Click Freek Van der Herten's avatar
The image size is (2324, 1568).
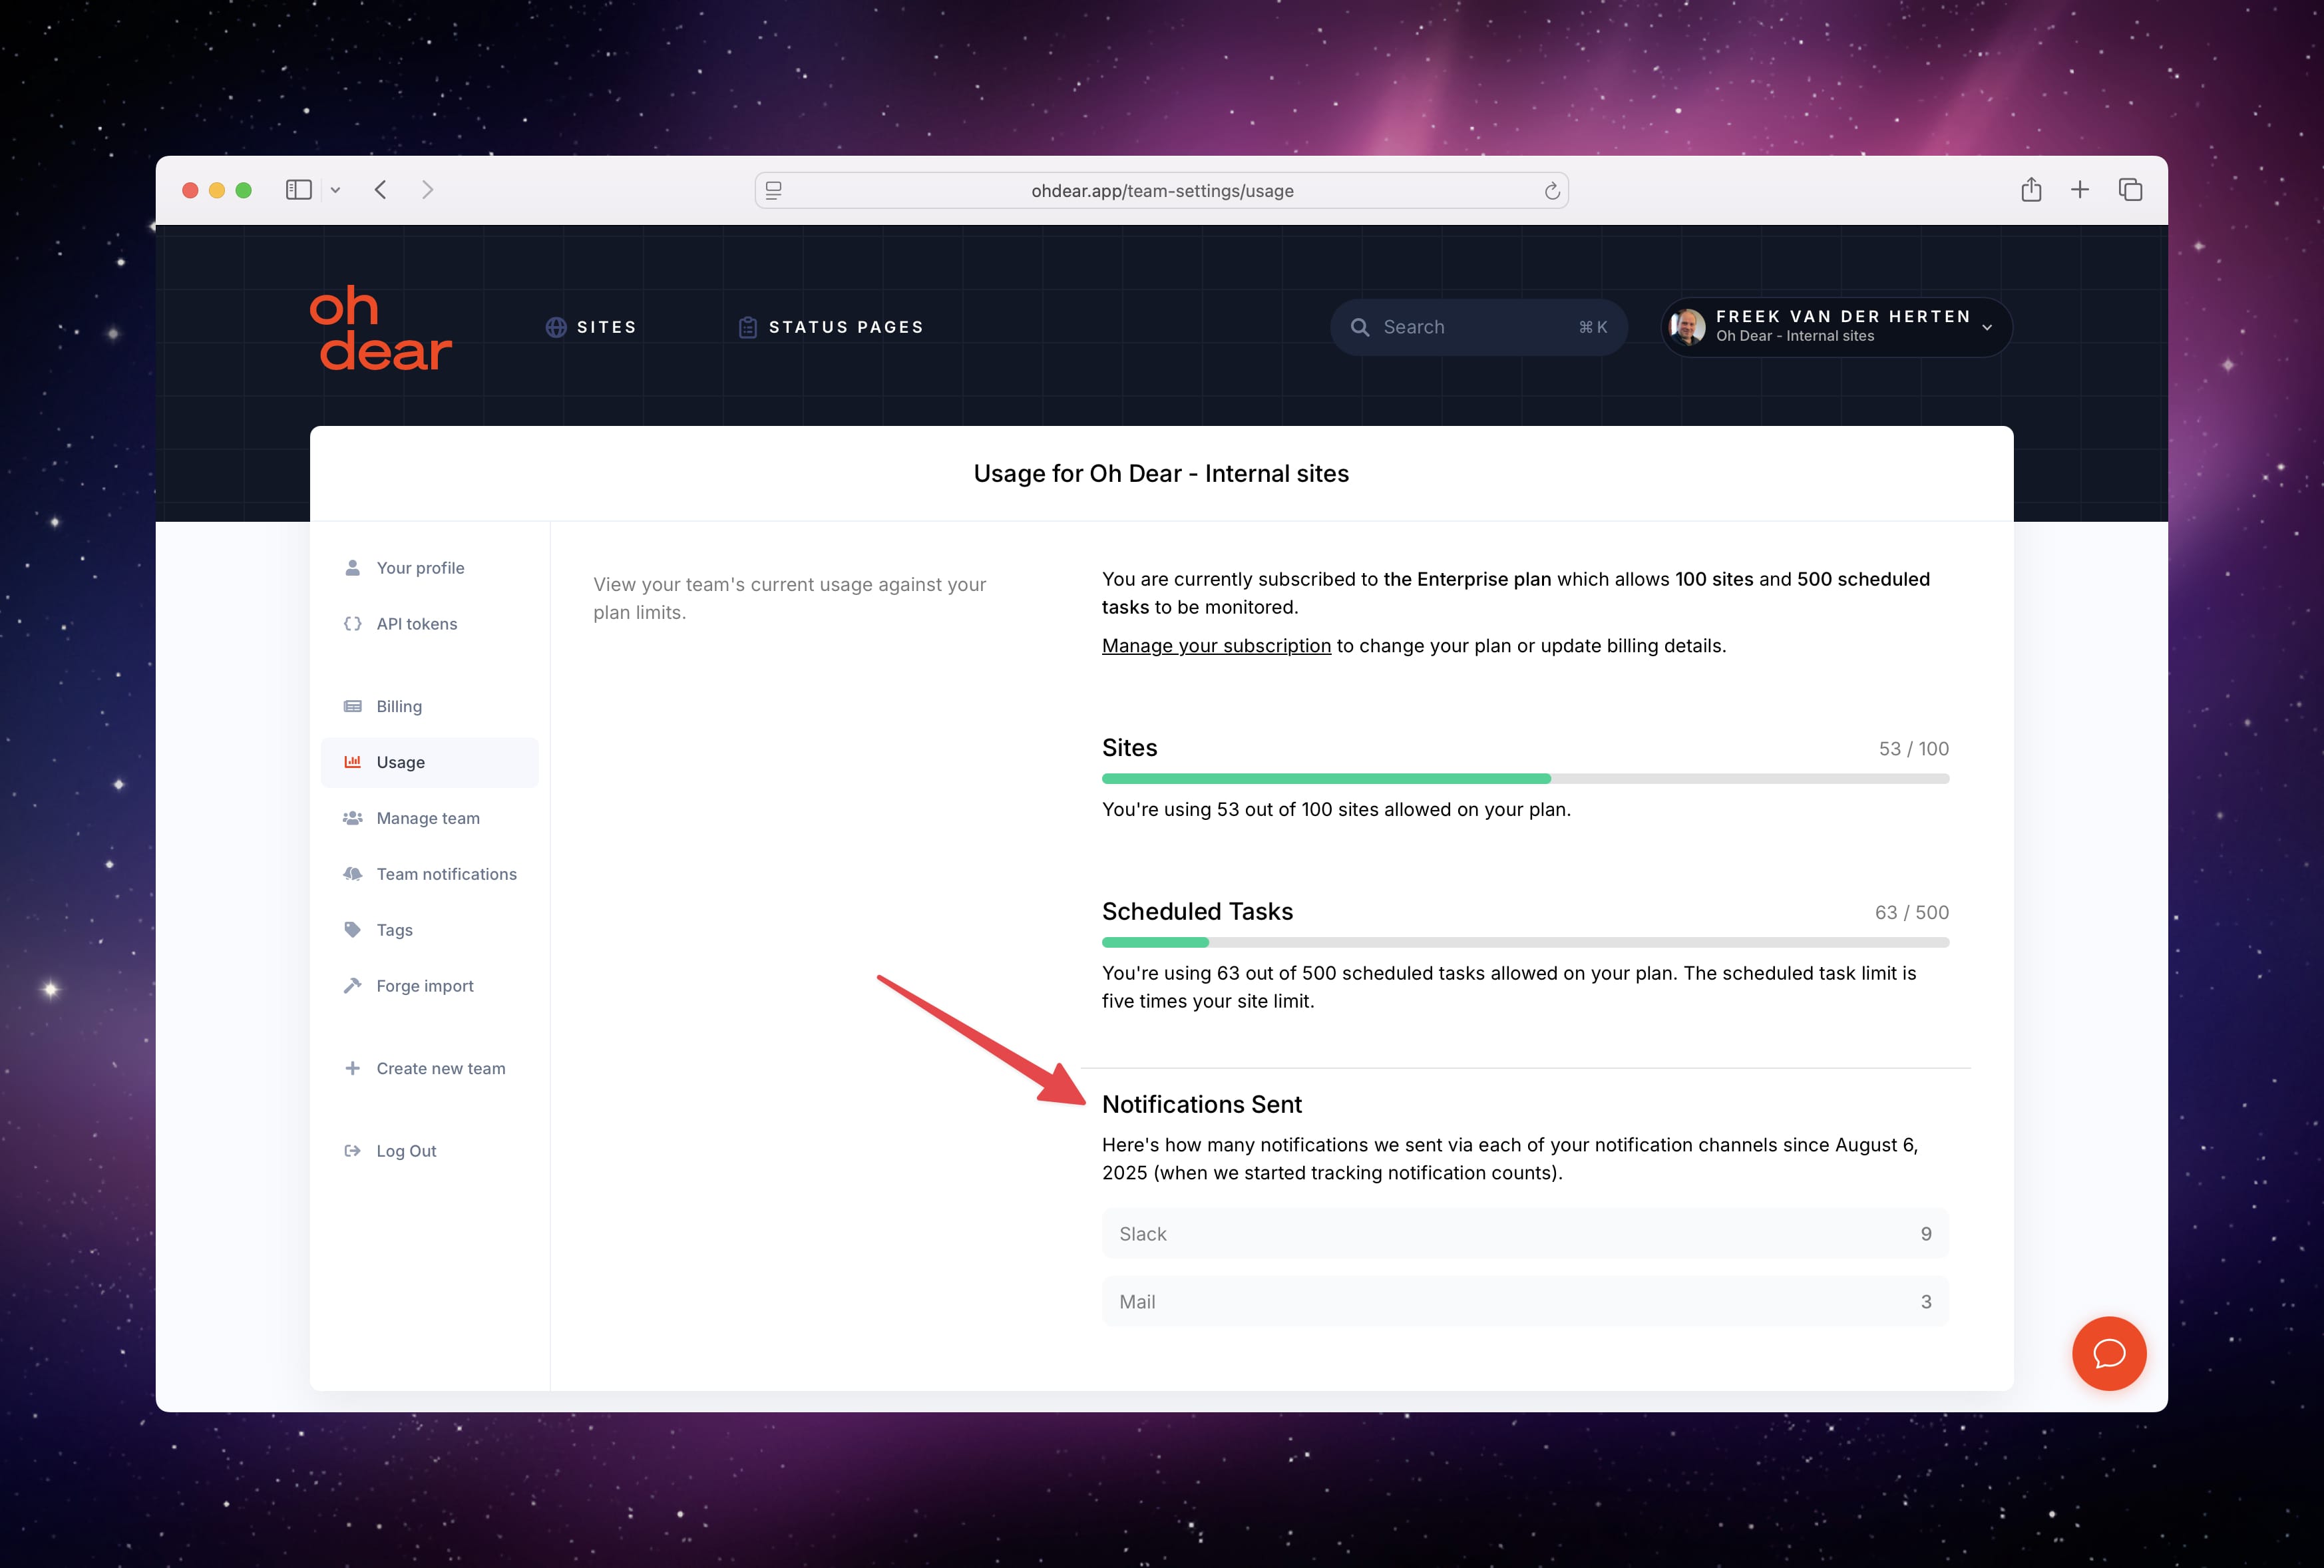1686,327
